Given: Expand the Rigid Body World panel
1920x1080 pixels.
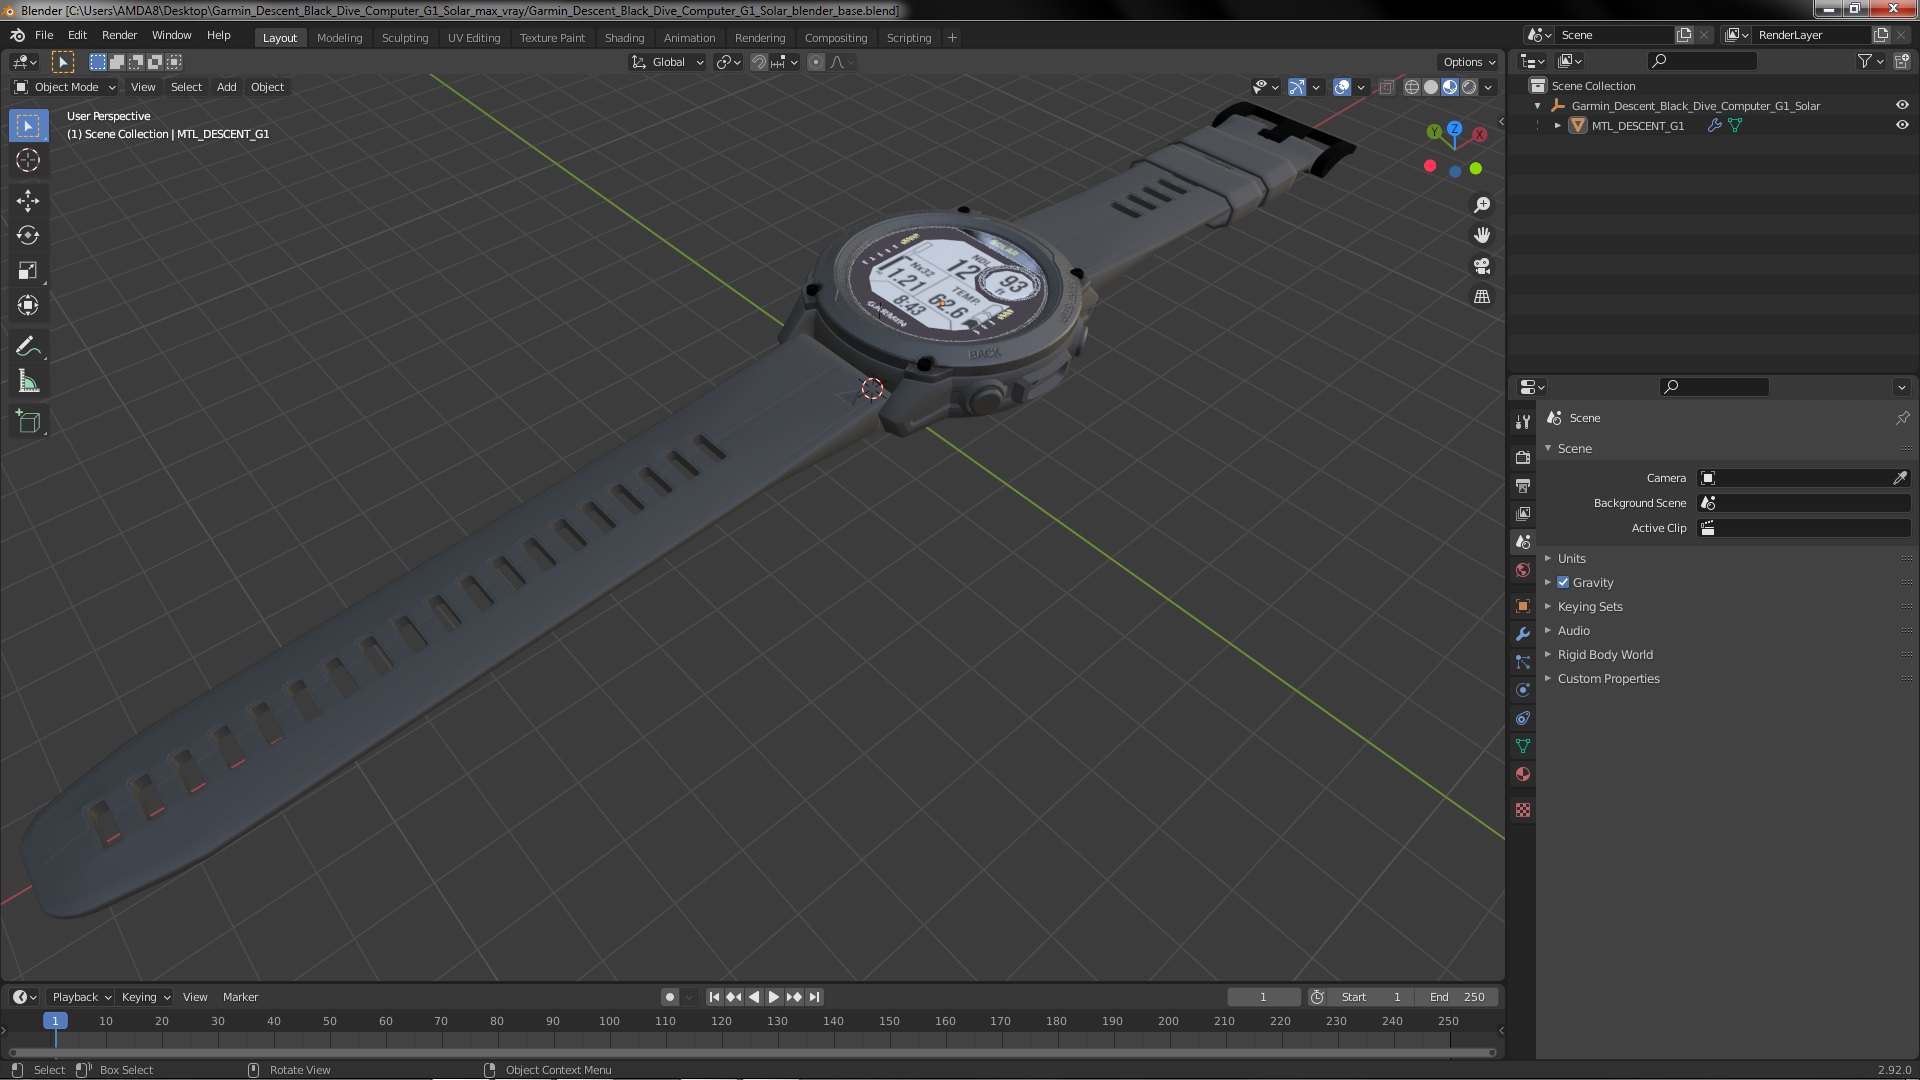Looking at the screenshot, I should tap(1604, 654).
